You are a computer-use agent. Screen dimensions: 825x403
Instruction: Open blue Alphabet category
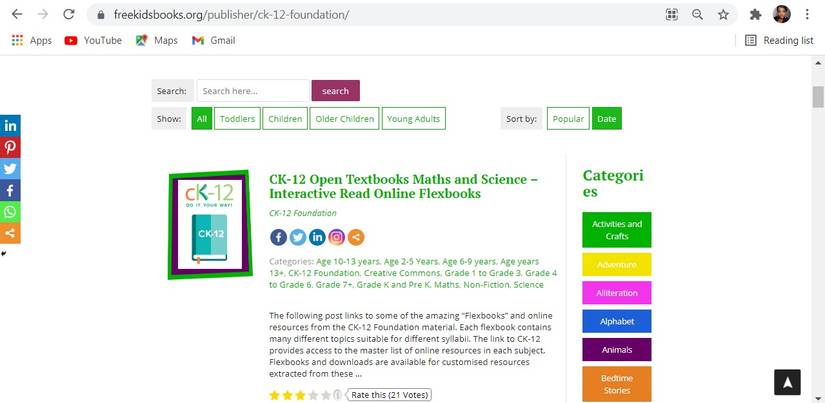click(x=617, y=321)
